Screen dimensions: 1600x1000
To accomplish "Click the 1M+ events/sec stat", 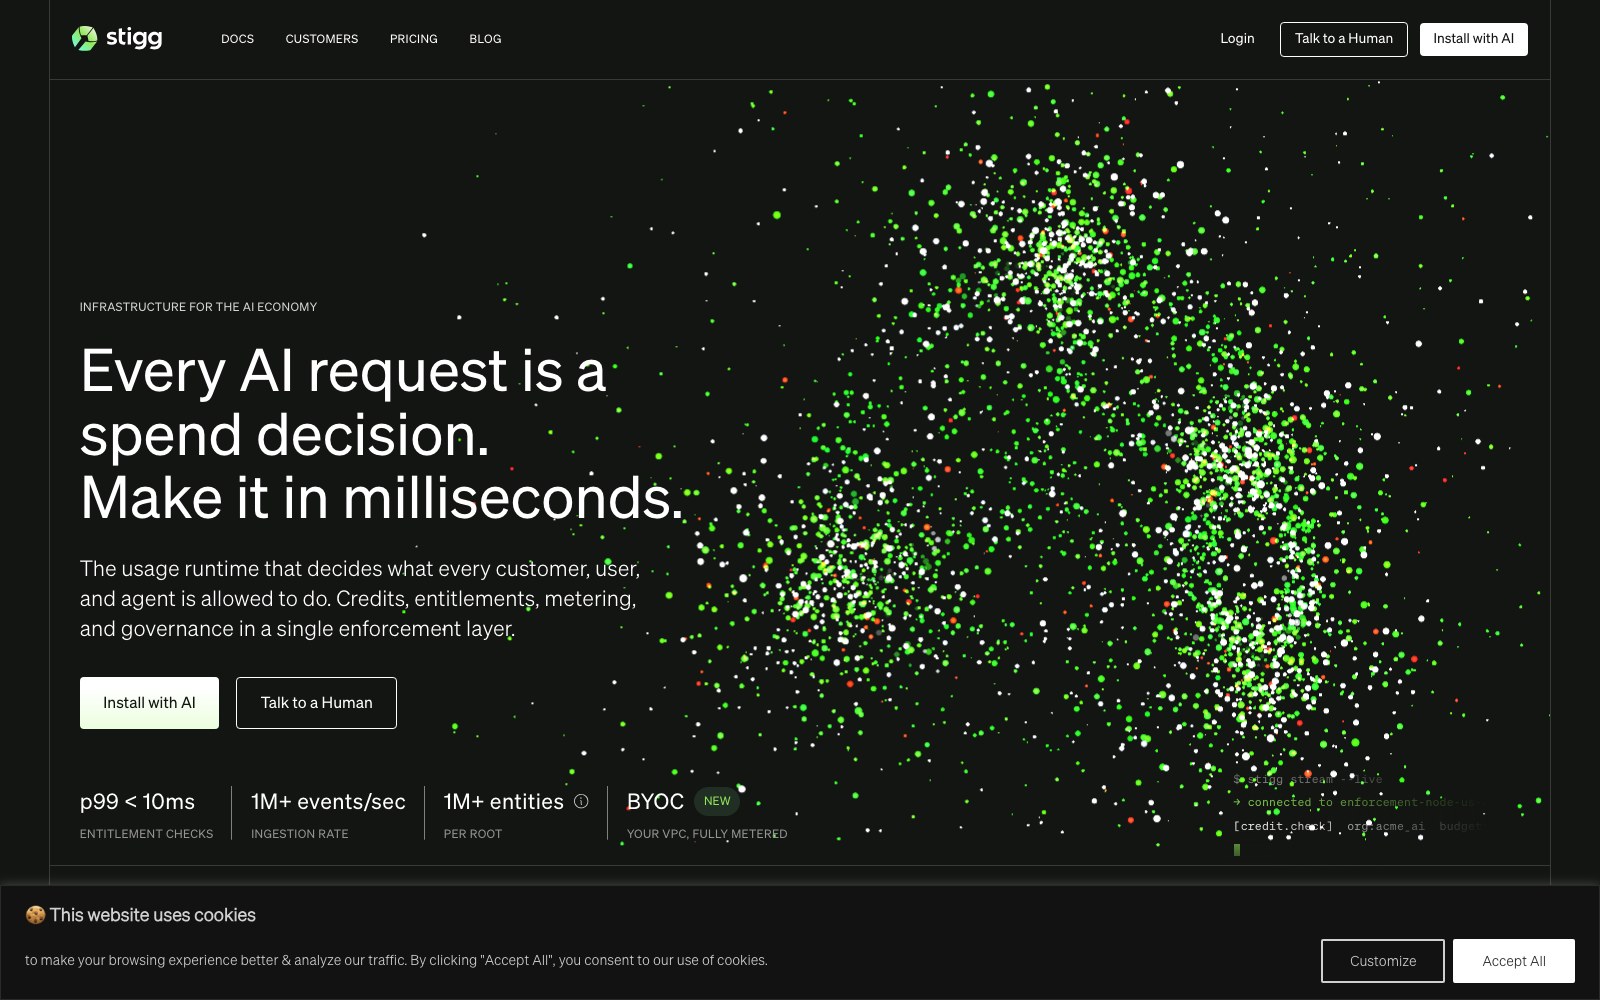I will point(328,802).
